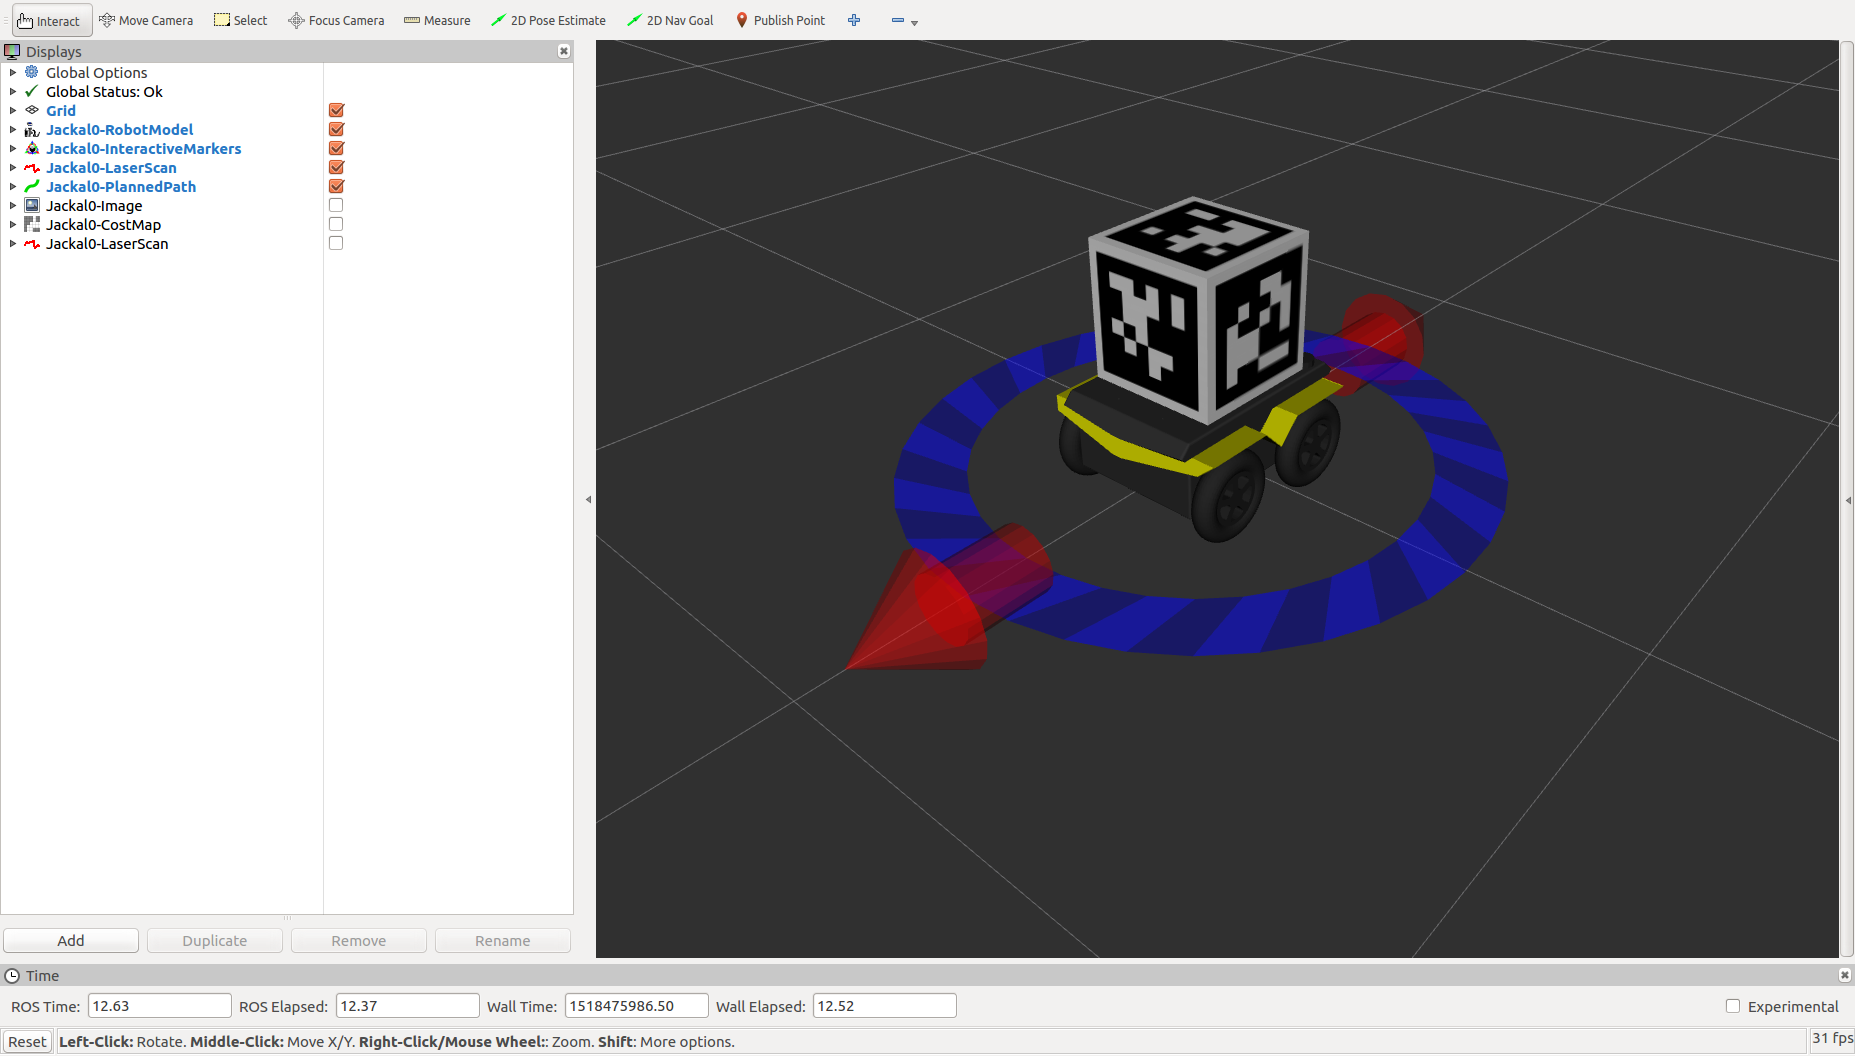This screenshot has width=1855, height=1056.
Task: Select the 2D Nav Goal tool
Action: pyautogui.click(x=670, y=21)
